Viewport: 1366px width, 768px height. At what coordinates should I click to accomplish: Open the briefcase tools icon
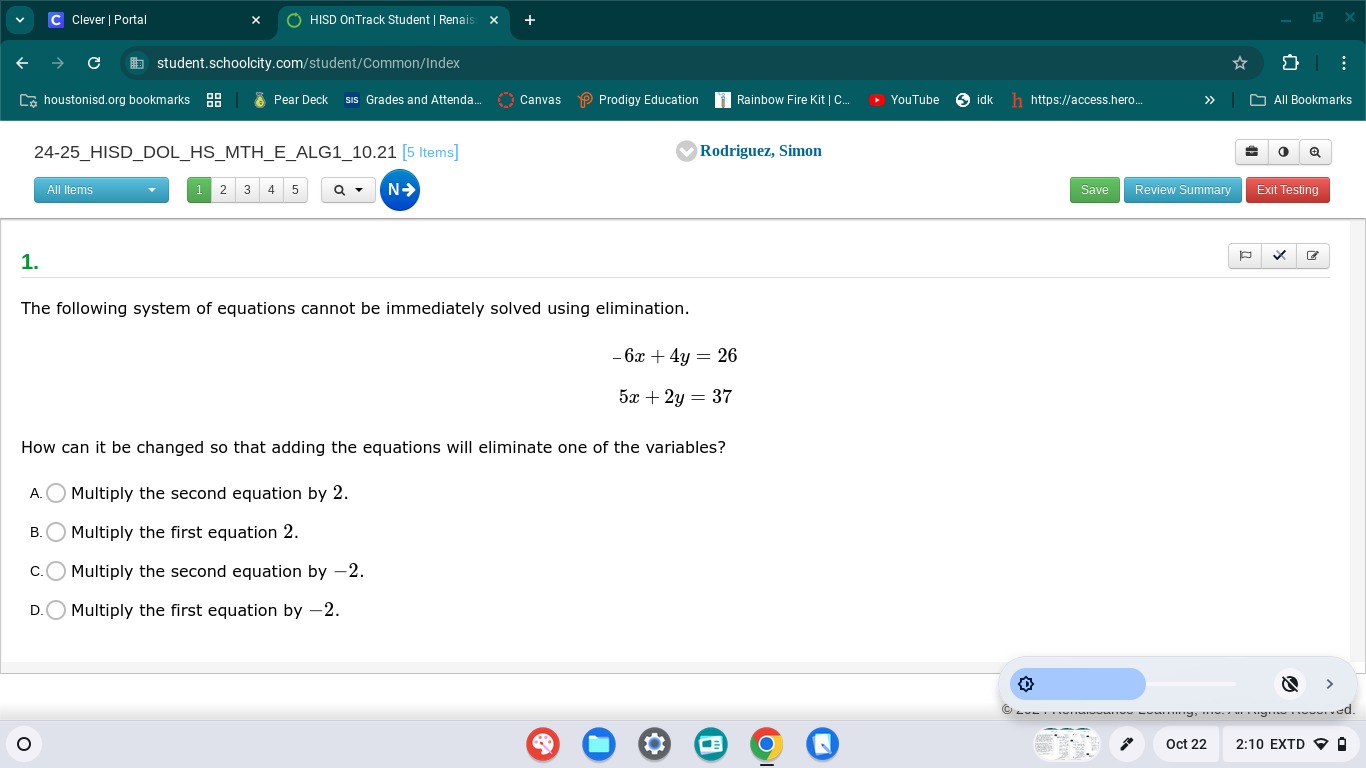(1251, 152)
